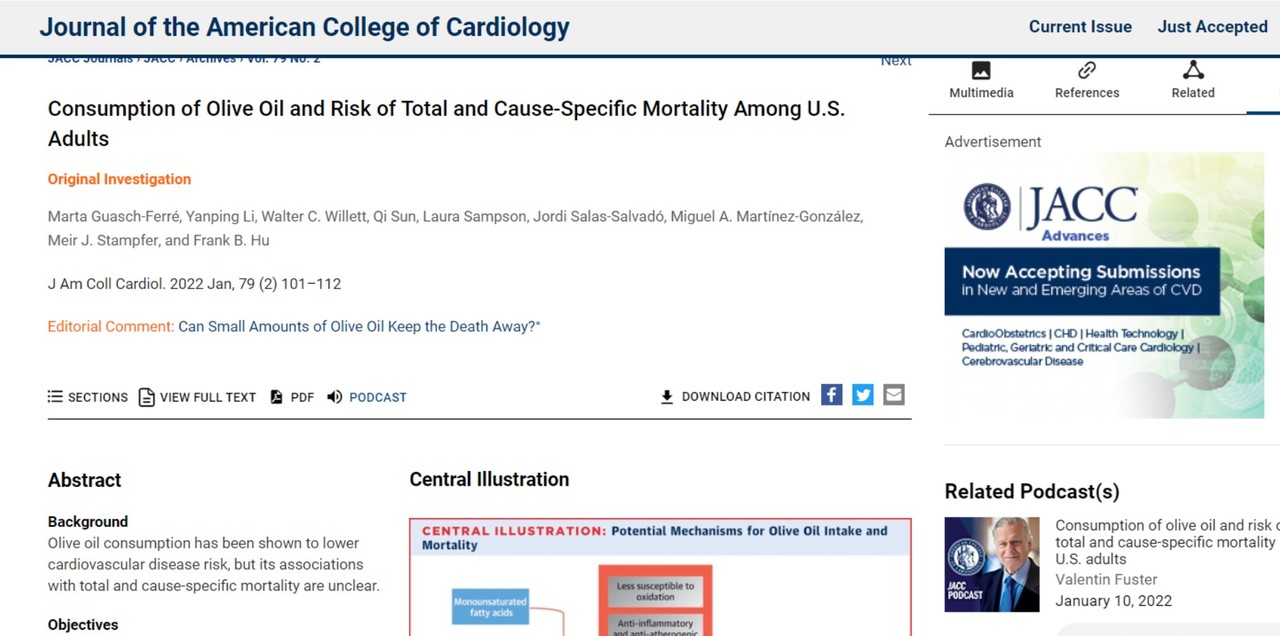Open the Editorial Comment link
This screenshot has height=636, width=1280.
point(359,327)
